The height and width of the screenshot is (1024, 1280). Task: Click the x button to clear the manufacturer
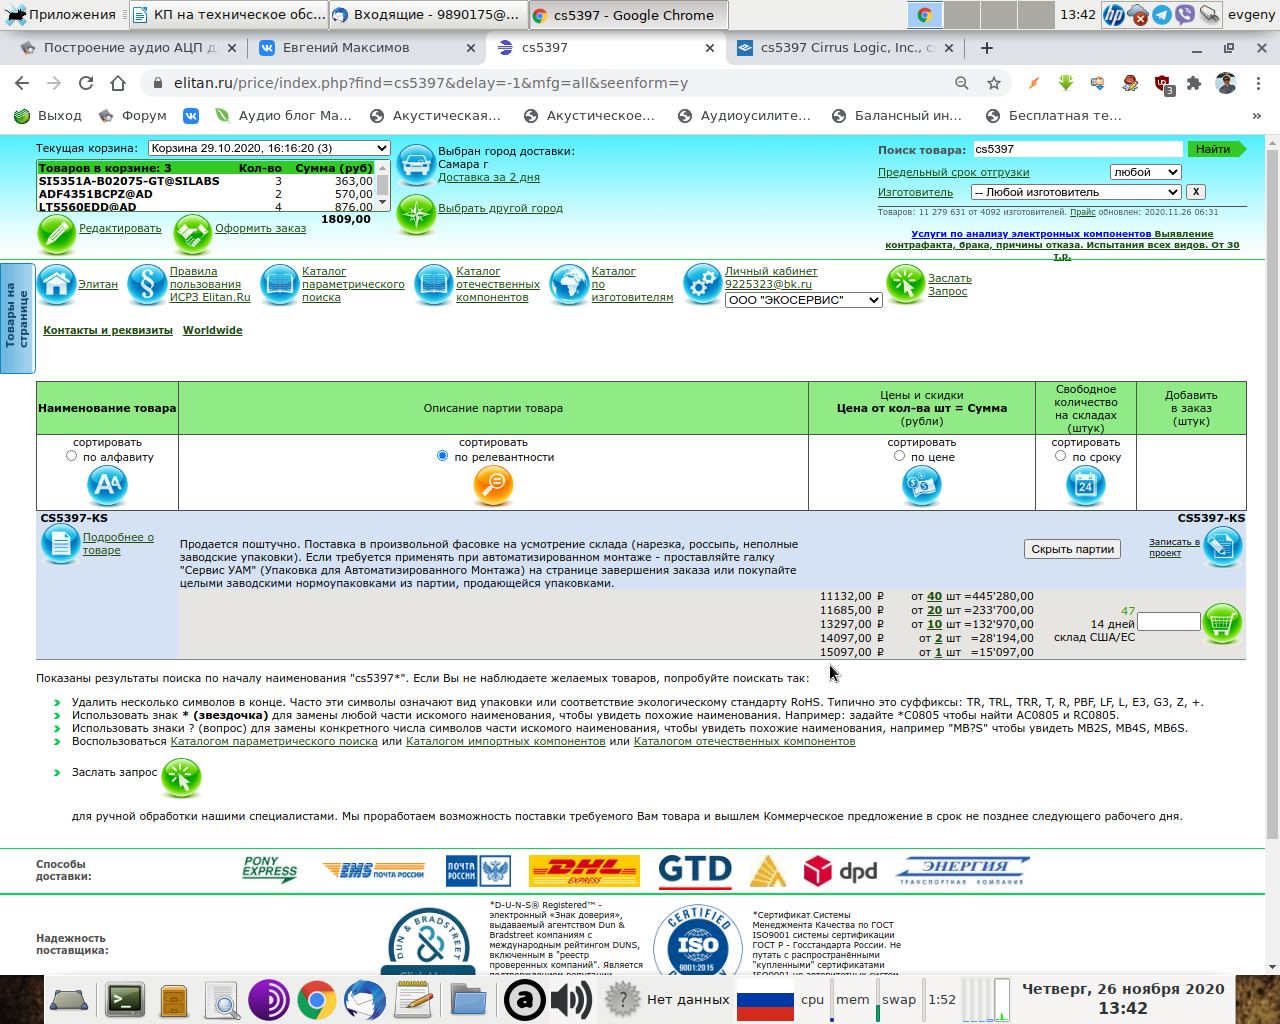1196,192
